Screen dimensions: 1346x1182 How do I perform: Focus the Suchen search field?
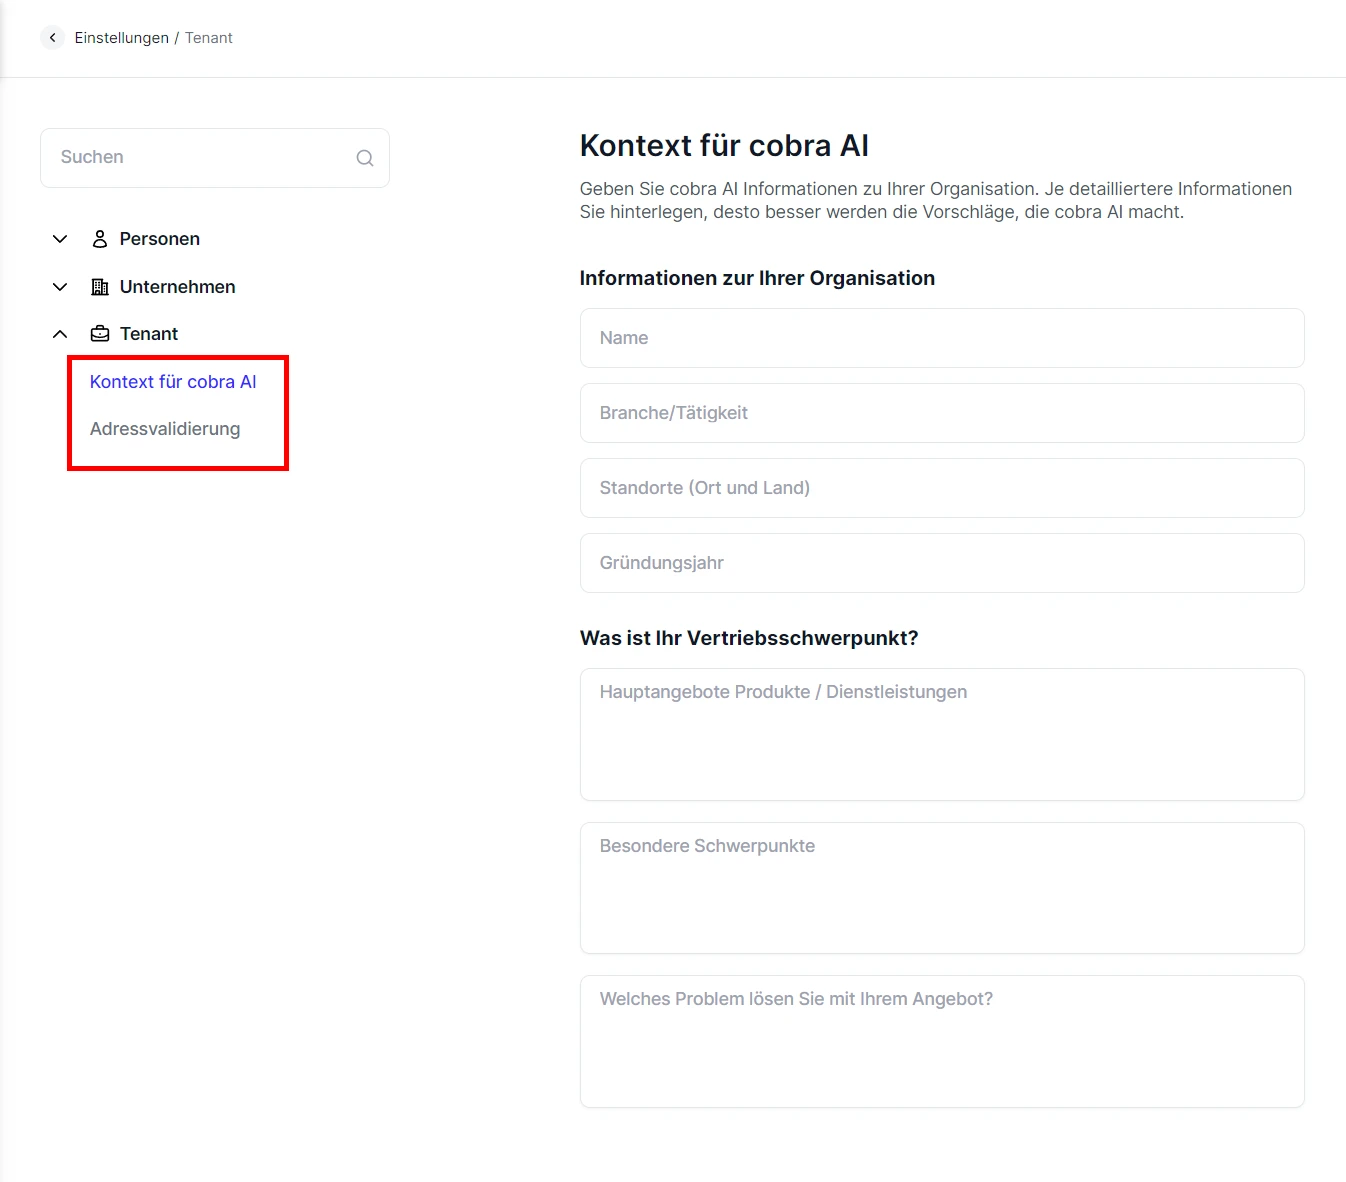(200, 158)
